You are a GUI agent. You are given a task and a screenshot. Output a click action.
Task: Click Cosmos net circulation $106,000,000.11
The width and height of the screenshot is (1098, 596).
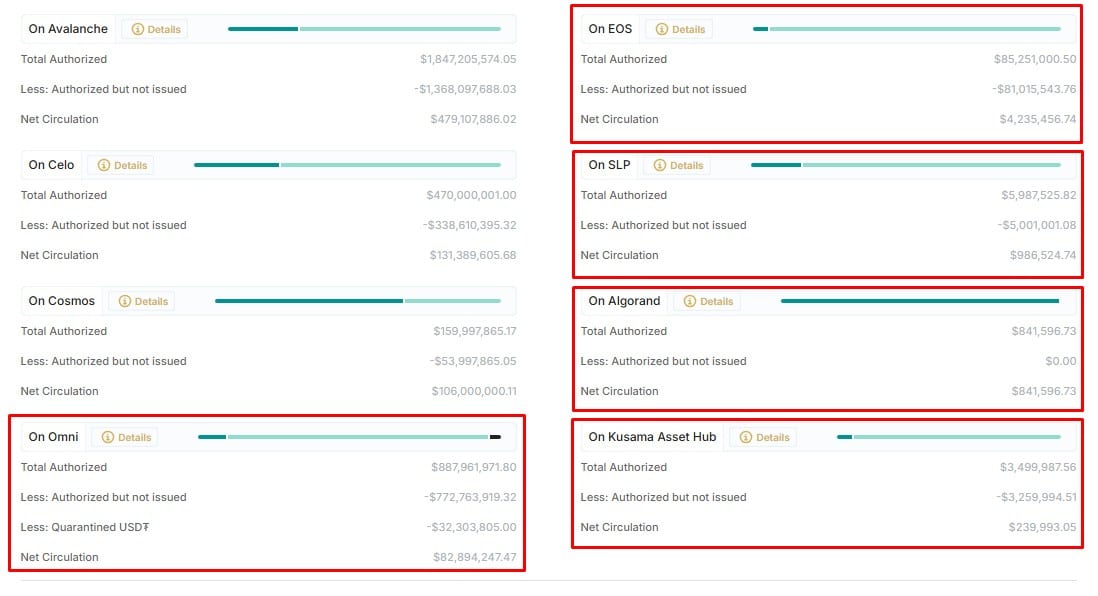474,391
